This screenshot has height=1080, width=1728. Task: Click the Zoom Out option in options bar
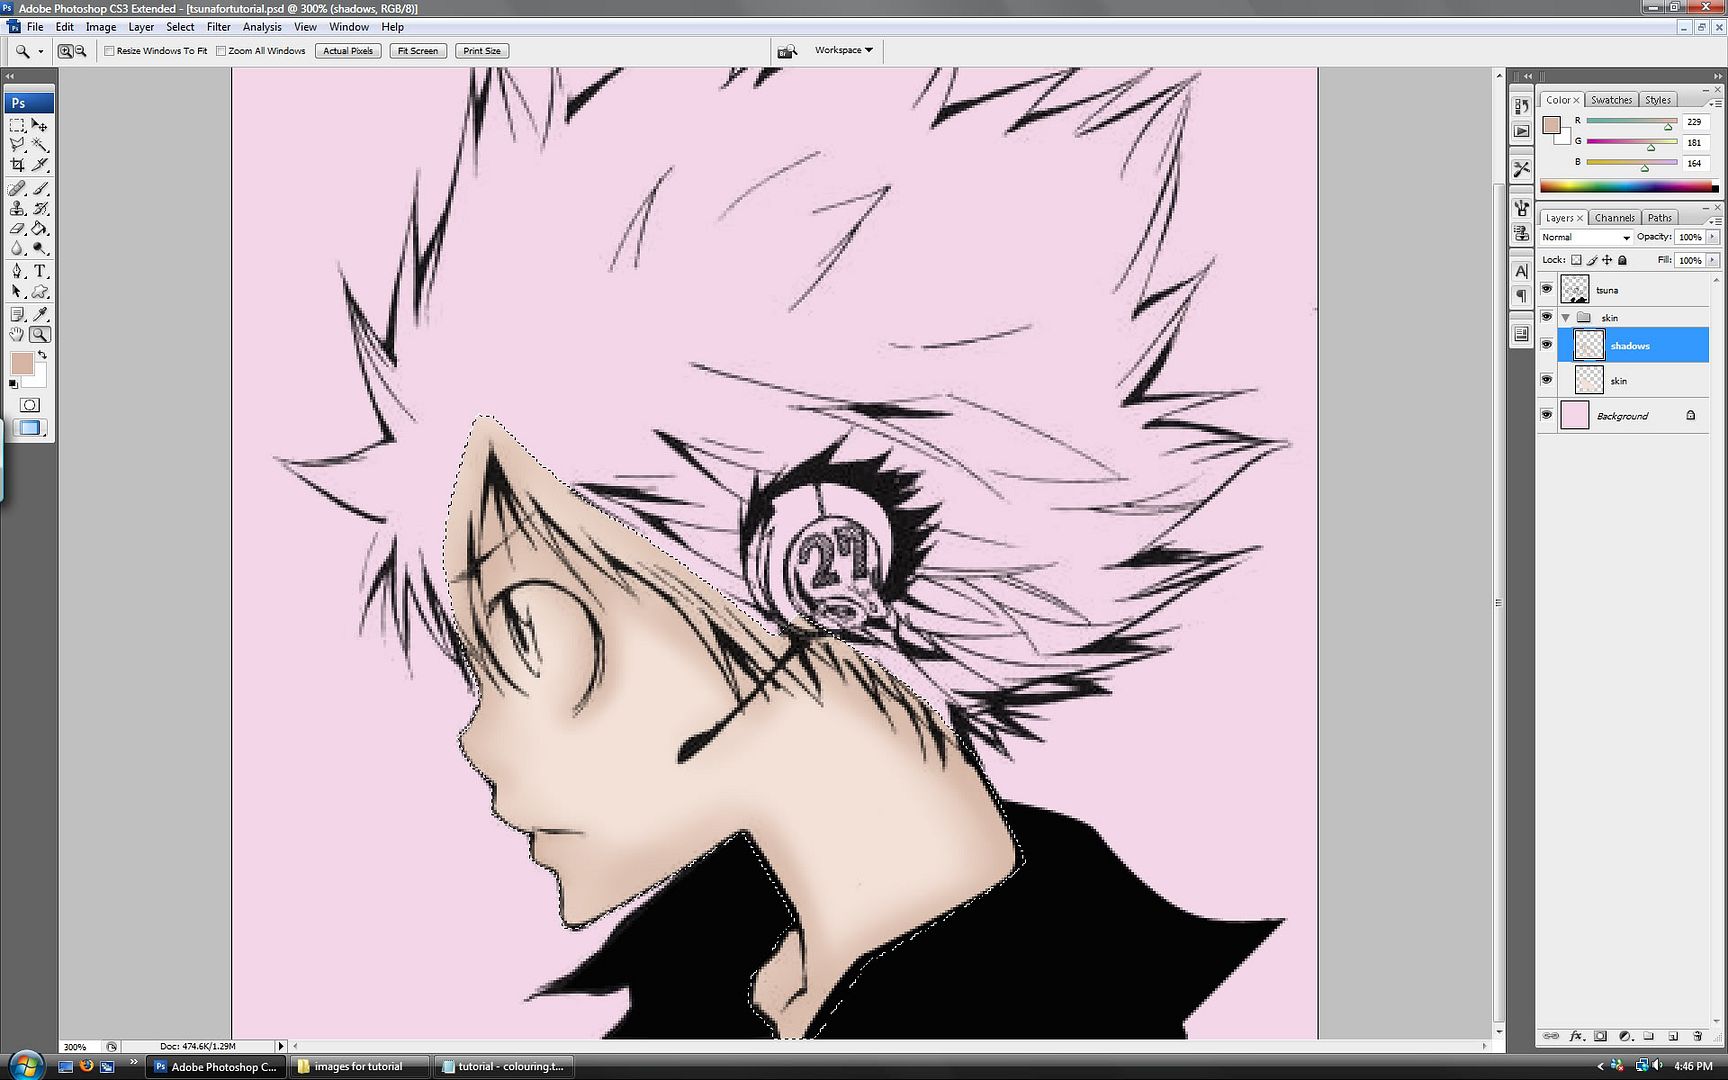(80, 51)
